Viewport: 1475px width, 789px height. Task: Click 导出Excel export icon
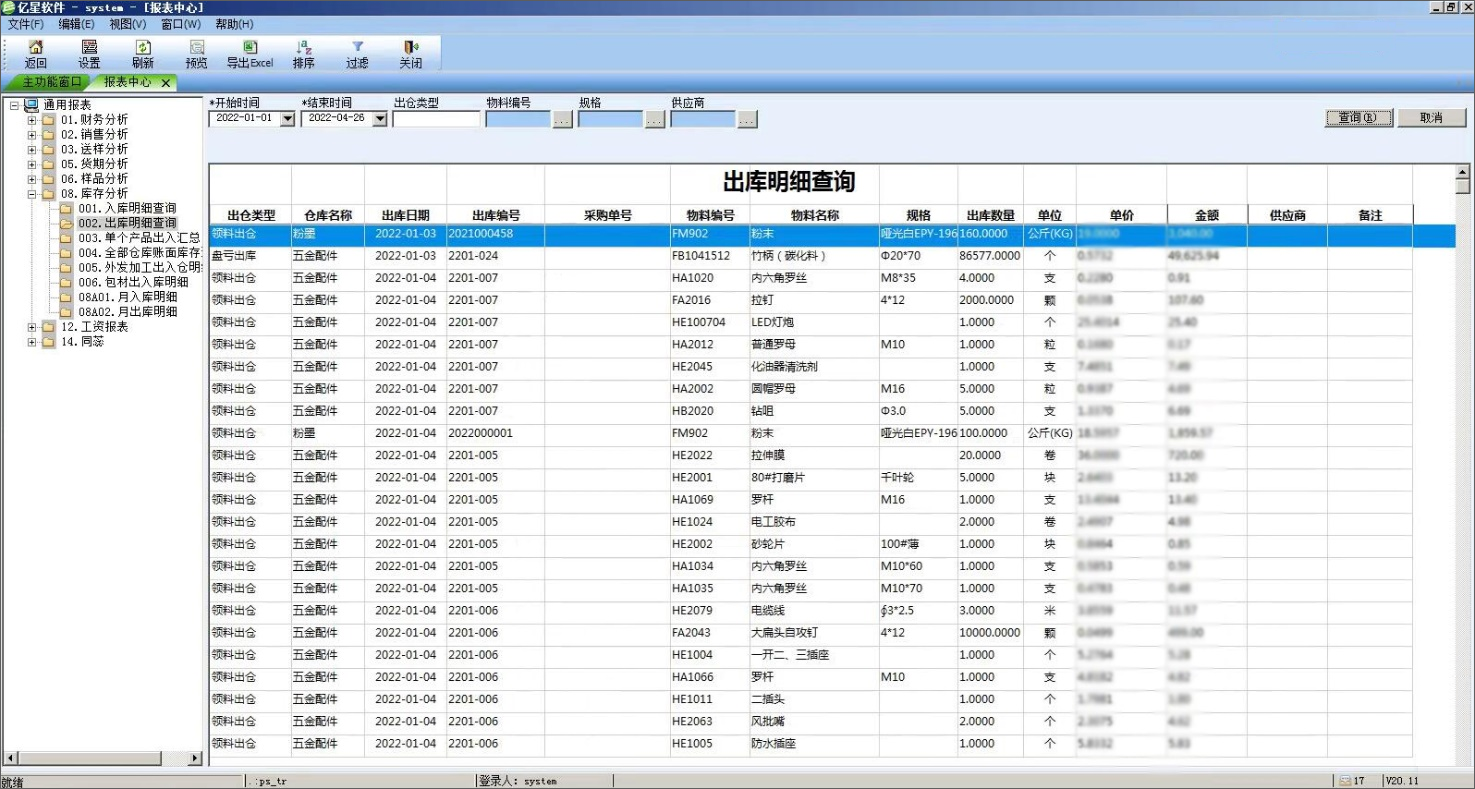250,47
